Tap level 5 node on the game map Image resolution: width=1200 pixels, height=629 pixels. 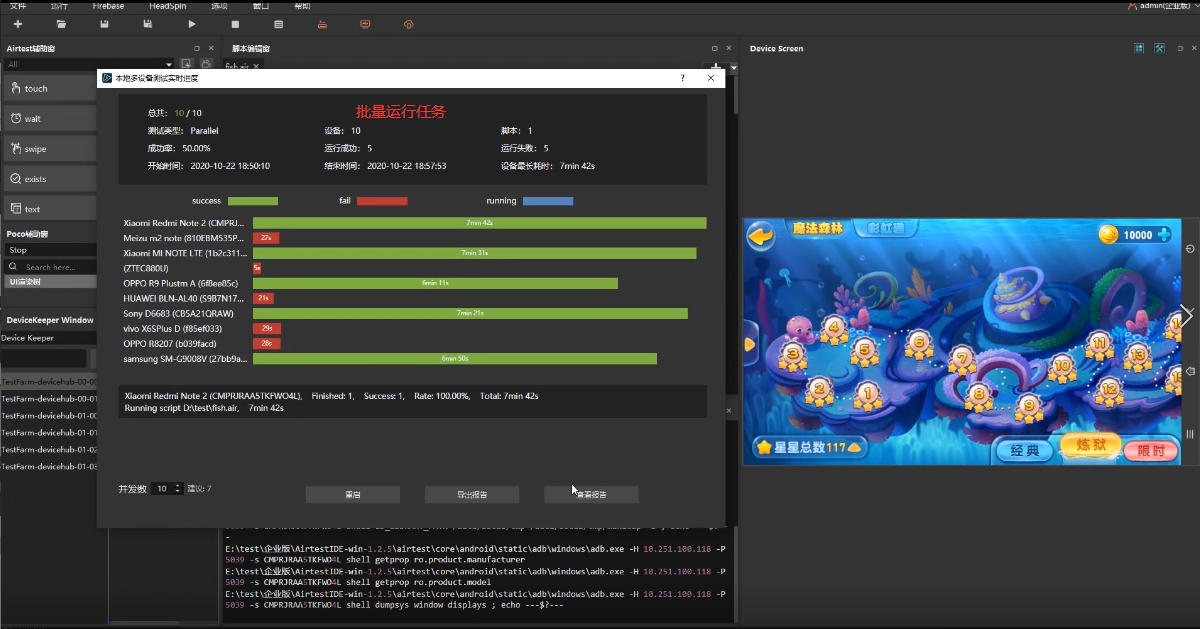[x=865, y=350]
